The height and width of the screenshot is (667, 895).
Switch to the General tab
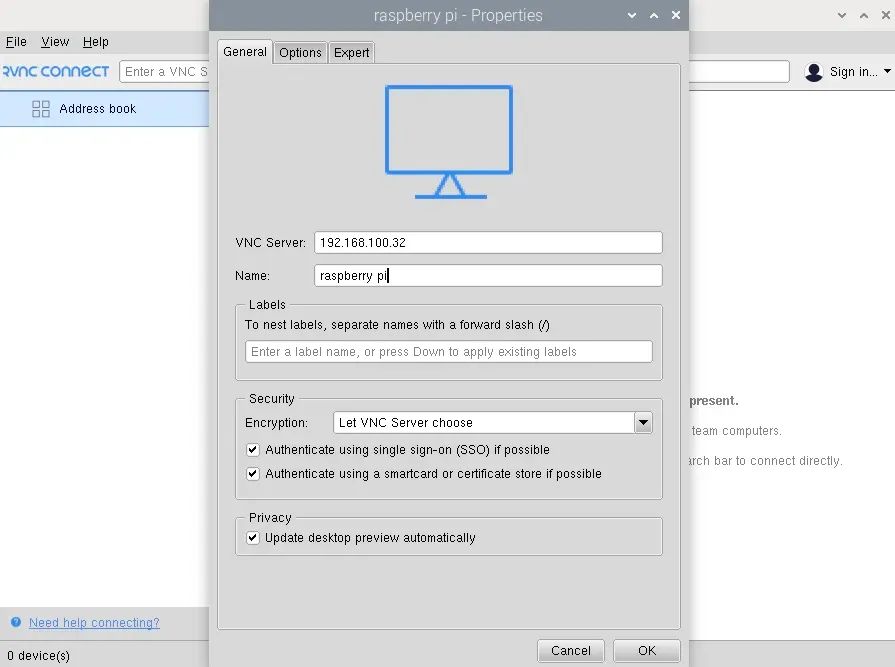[x=245, y=52]
